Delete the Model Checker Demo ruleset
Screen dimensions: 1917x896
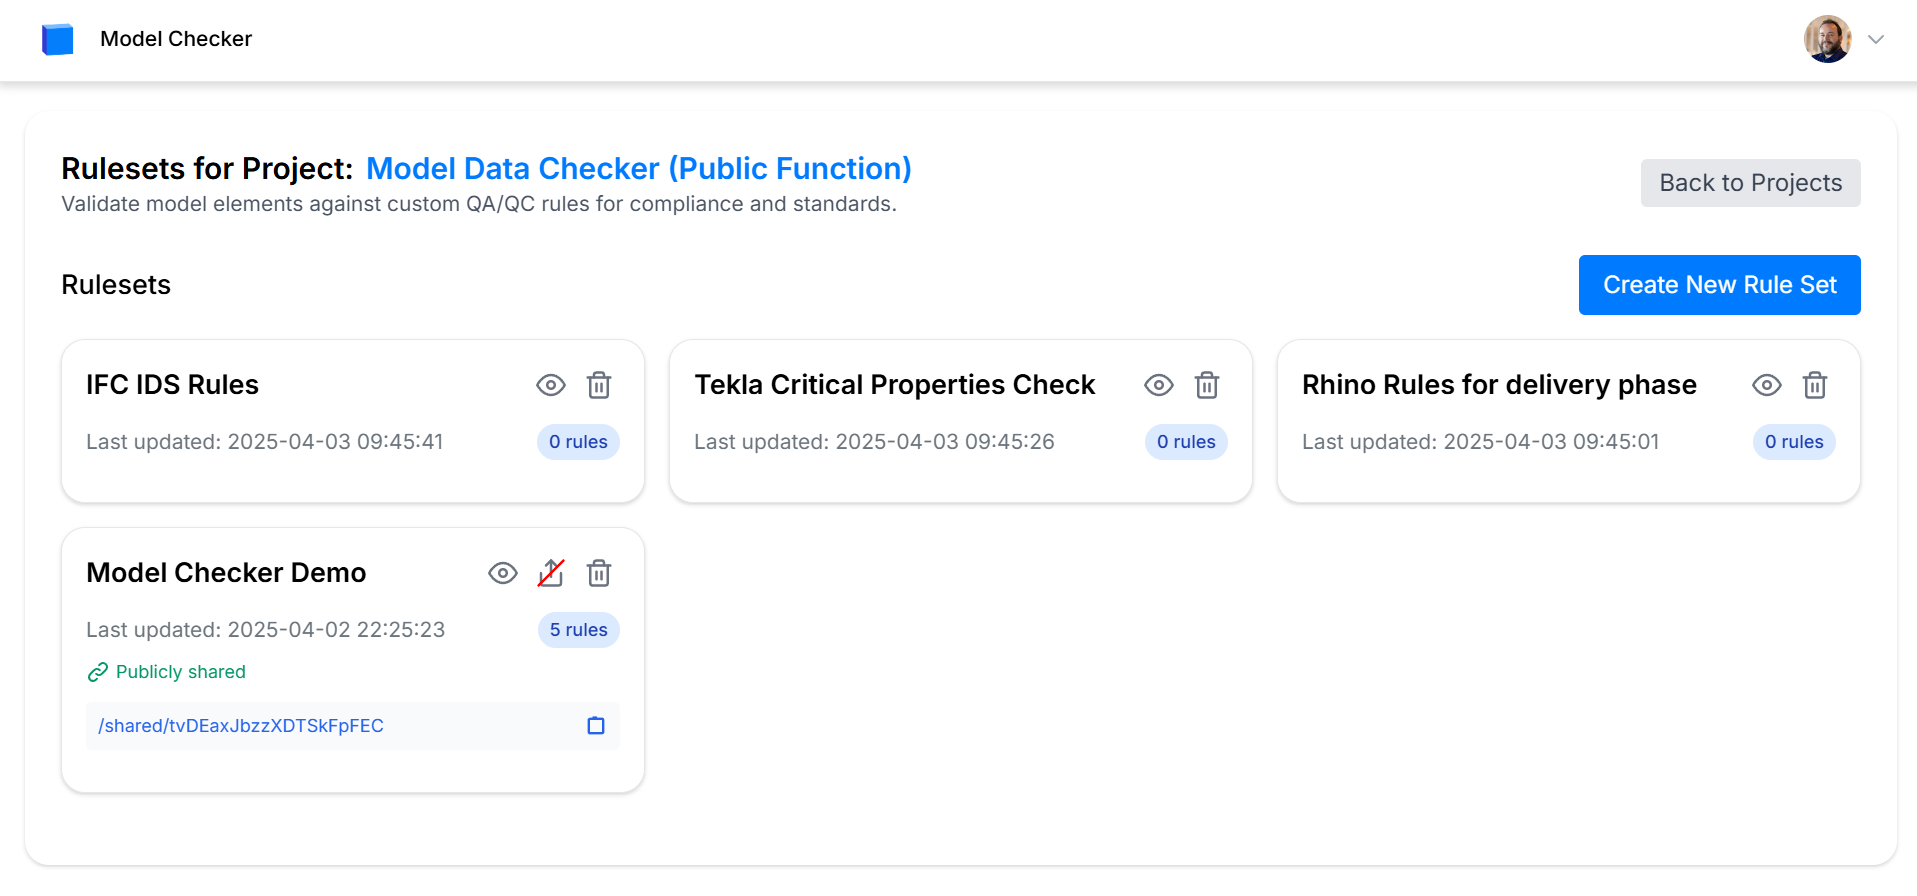pyautogui.click(x=599, y=573)
